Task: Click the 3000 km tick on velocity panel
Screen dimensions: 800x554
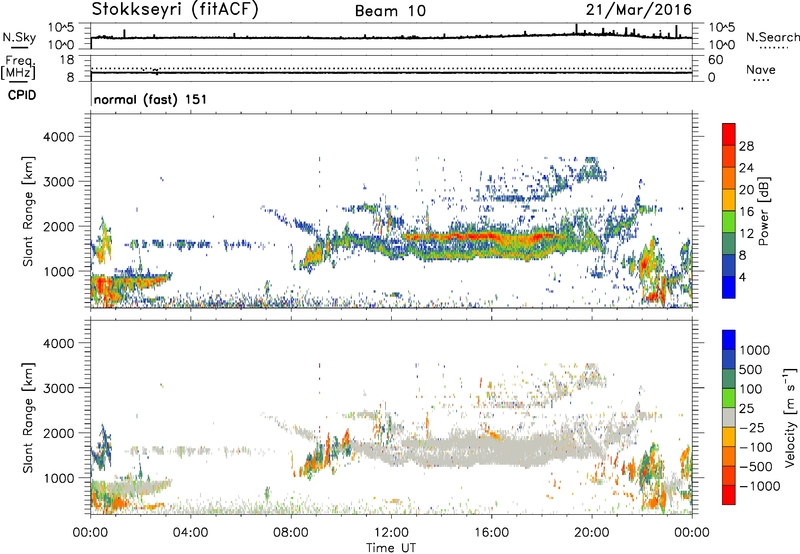Action: click(59, 388)
